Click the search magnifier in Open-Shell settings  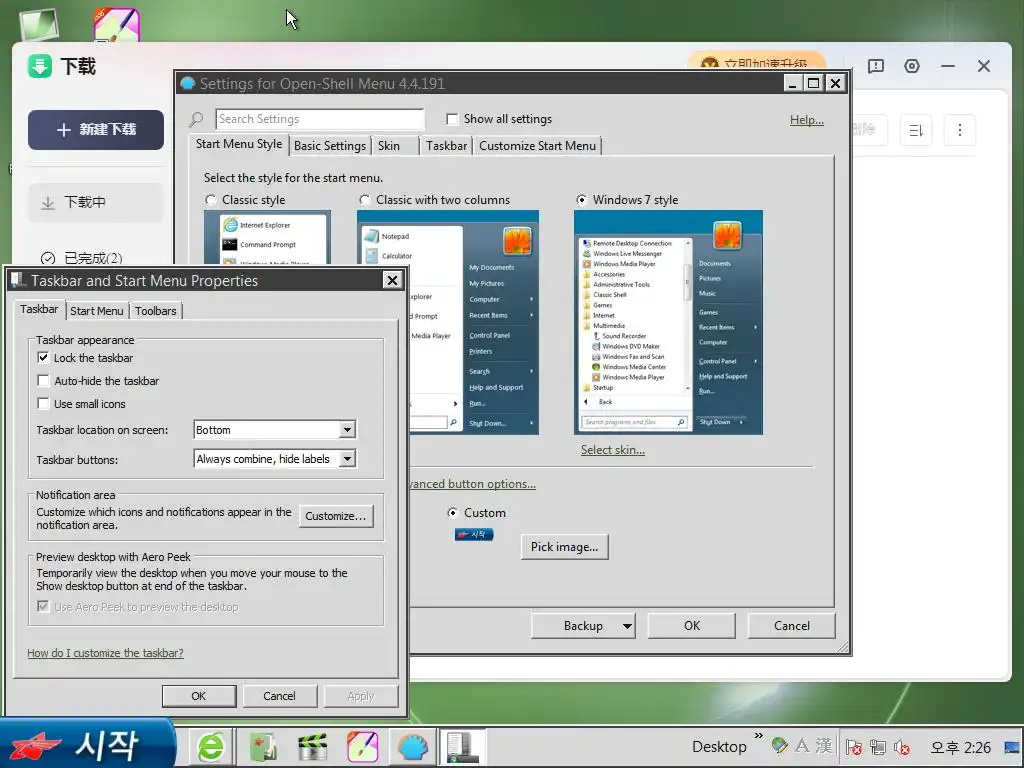click(x=196, y=119)
